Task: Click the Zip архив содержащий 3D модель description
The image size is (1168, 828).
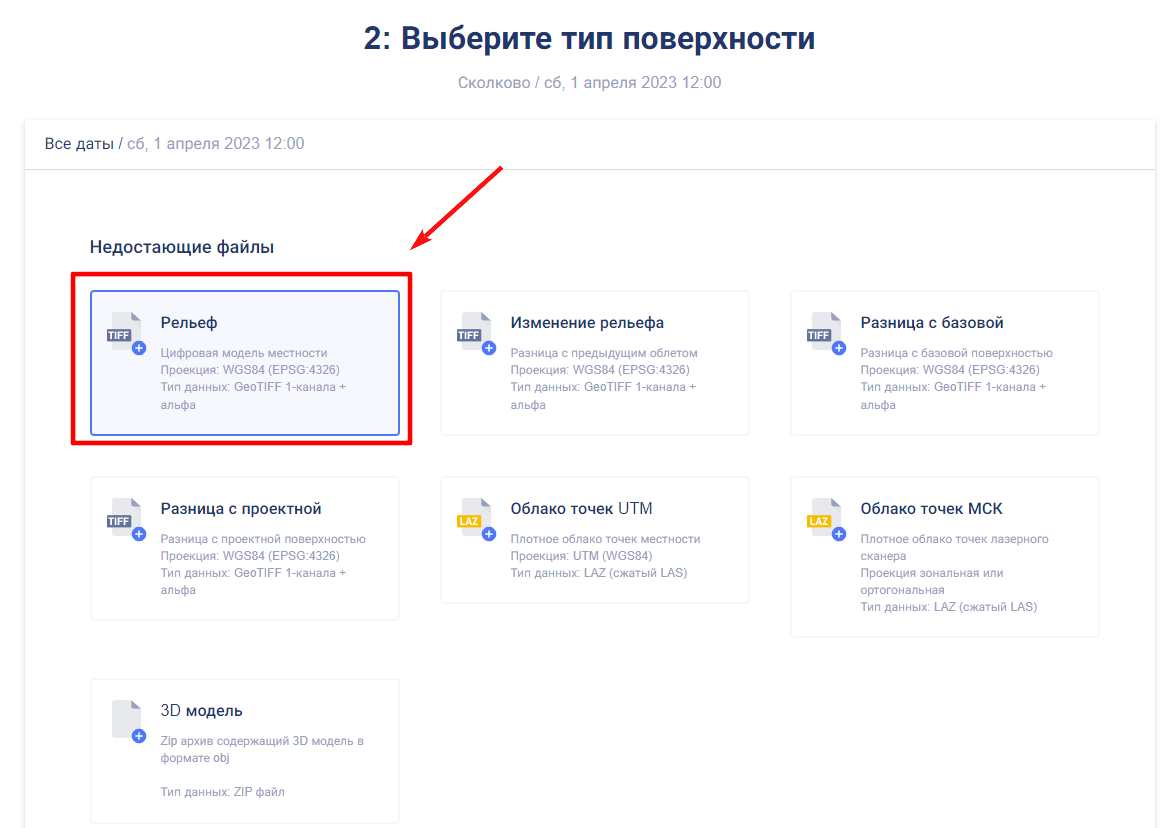Action: coord(262,749)
